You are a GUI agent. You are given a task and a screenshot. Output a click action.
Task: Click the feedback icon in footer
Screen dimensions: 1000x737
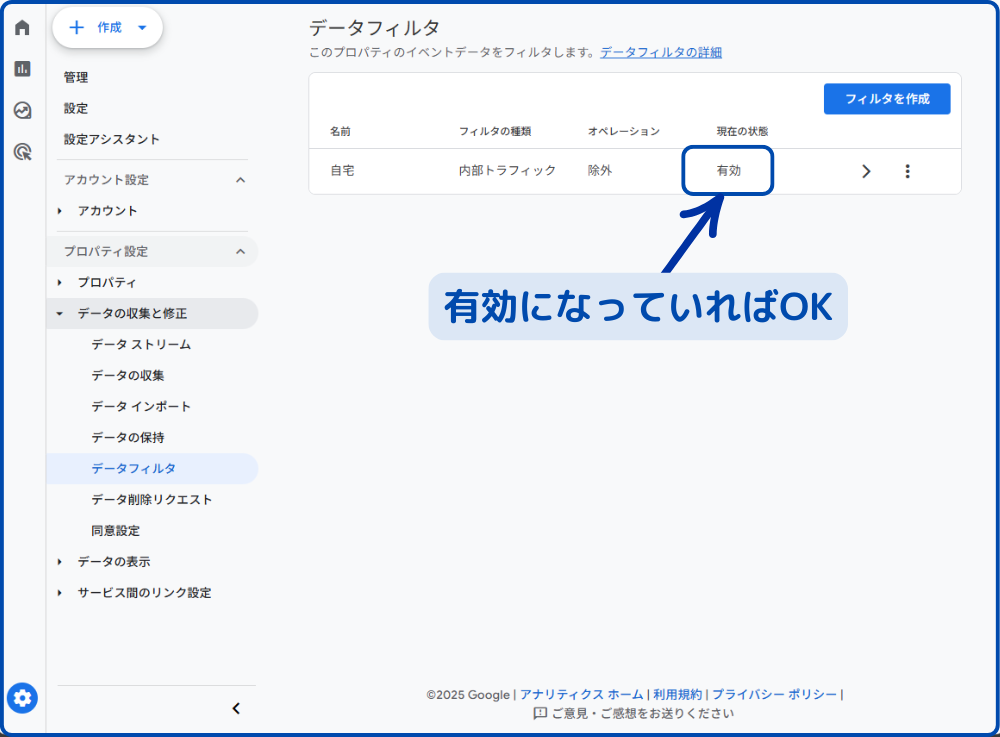coord(540,714)
